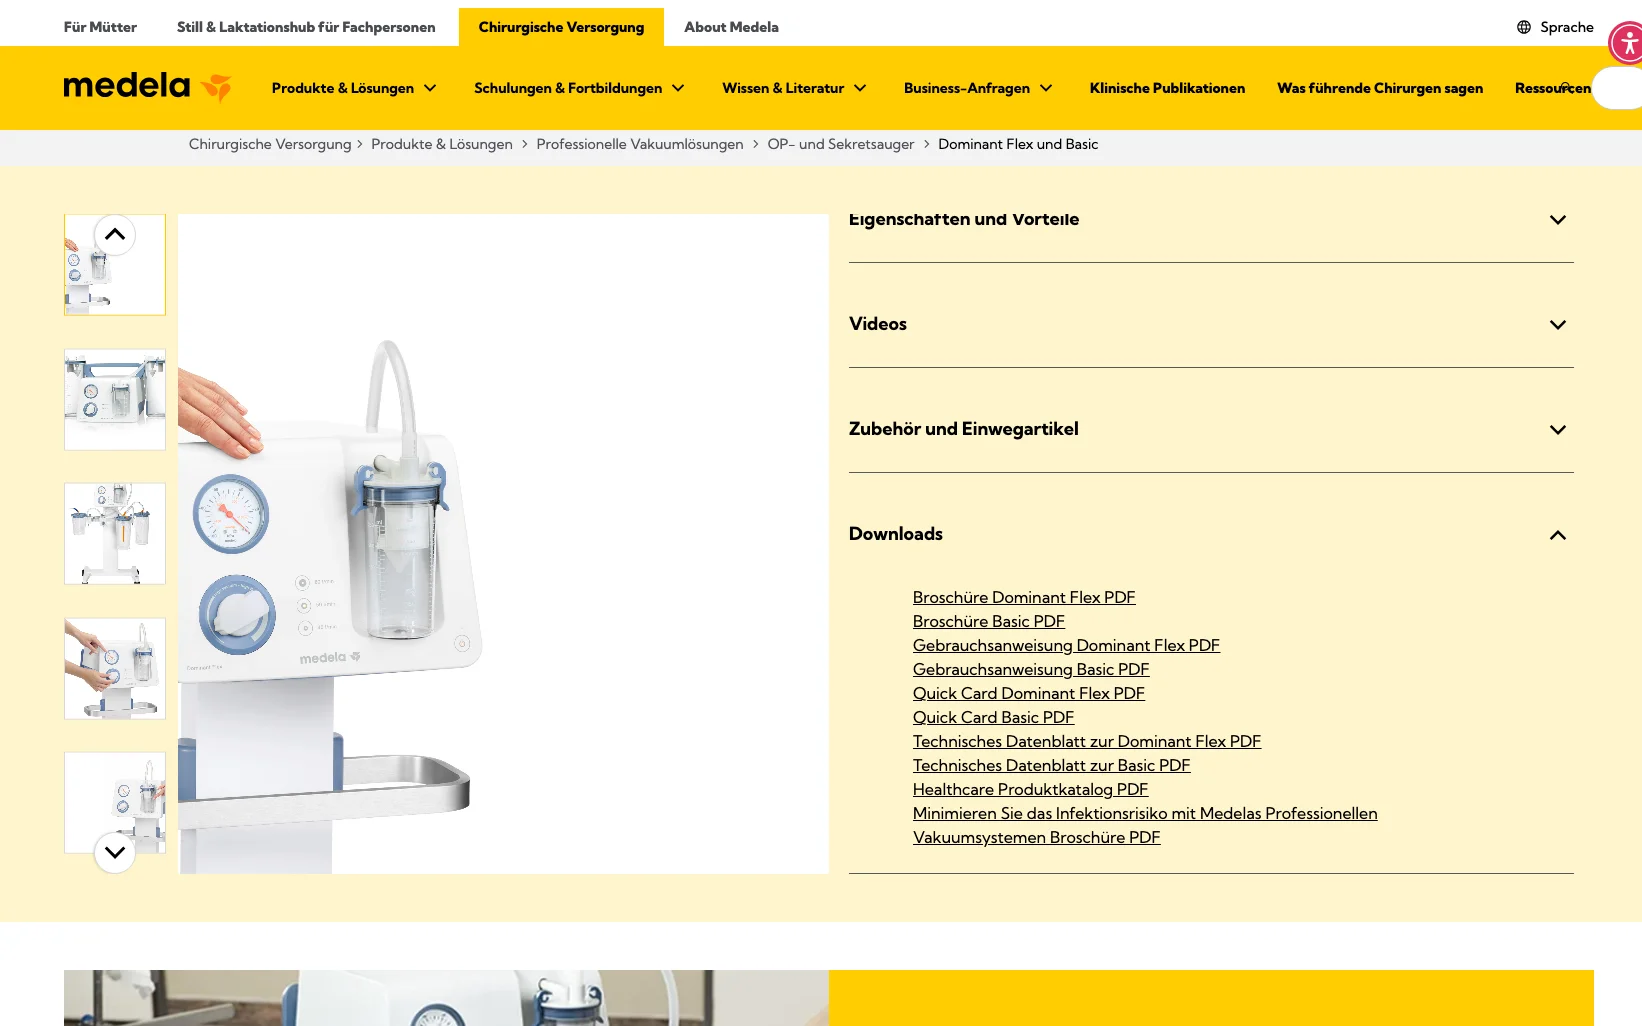Open About Medela tab
Image resolution: width=1642 pixels, height=1026 pixels.
click(731, 27)
